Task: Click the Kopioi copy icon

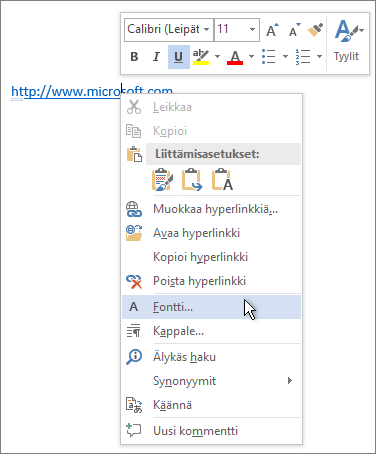Action: tap(134, 131)
